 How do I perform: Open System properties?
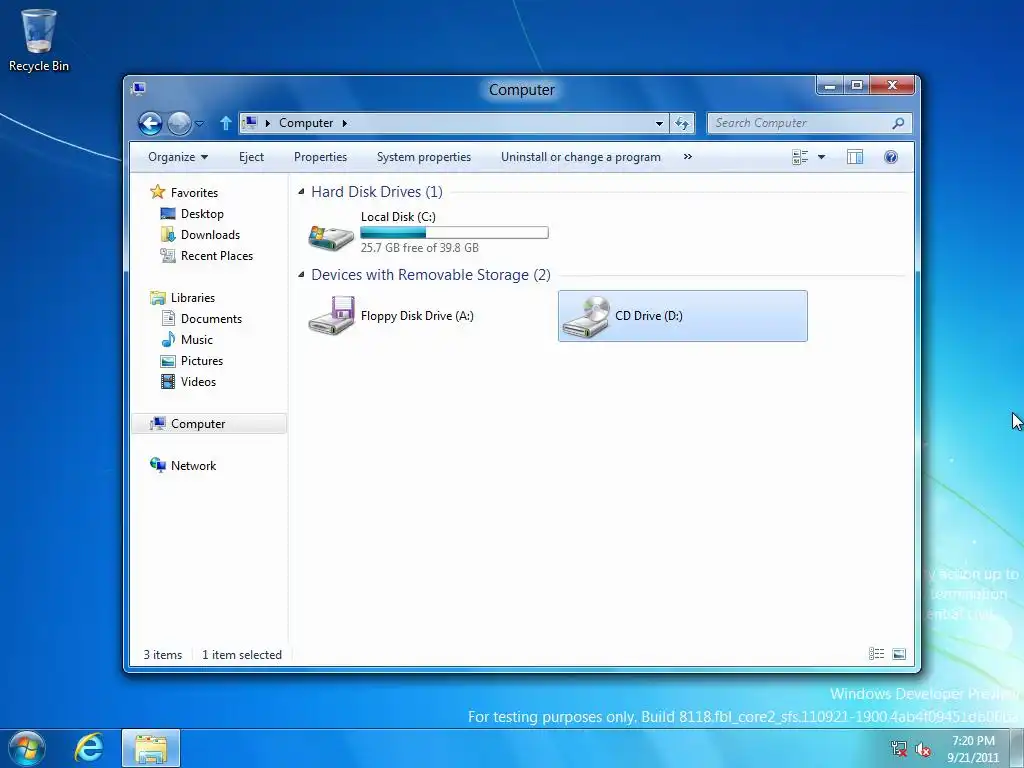424,157
